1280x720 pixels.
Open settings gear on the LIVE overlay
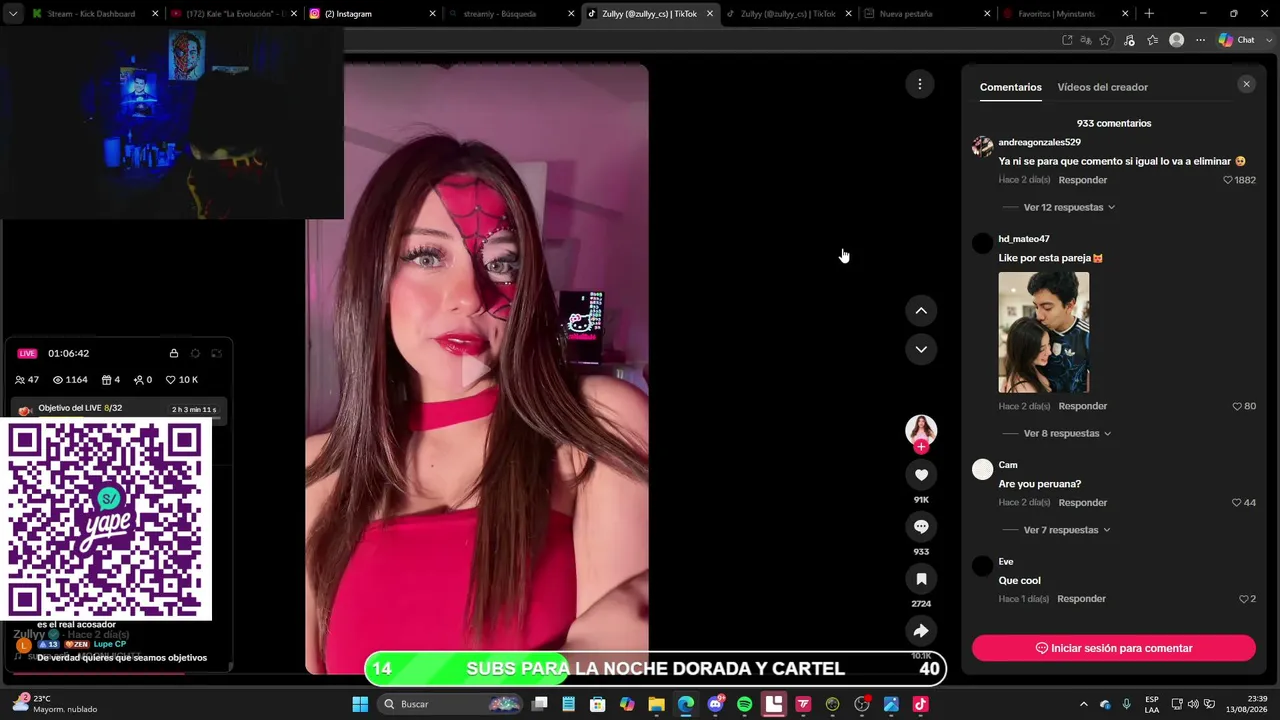point(195,353)
